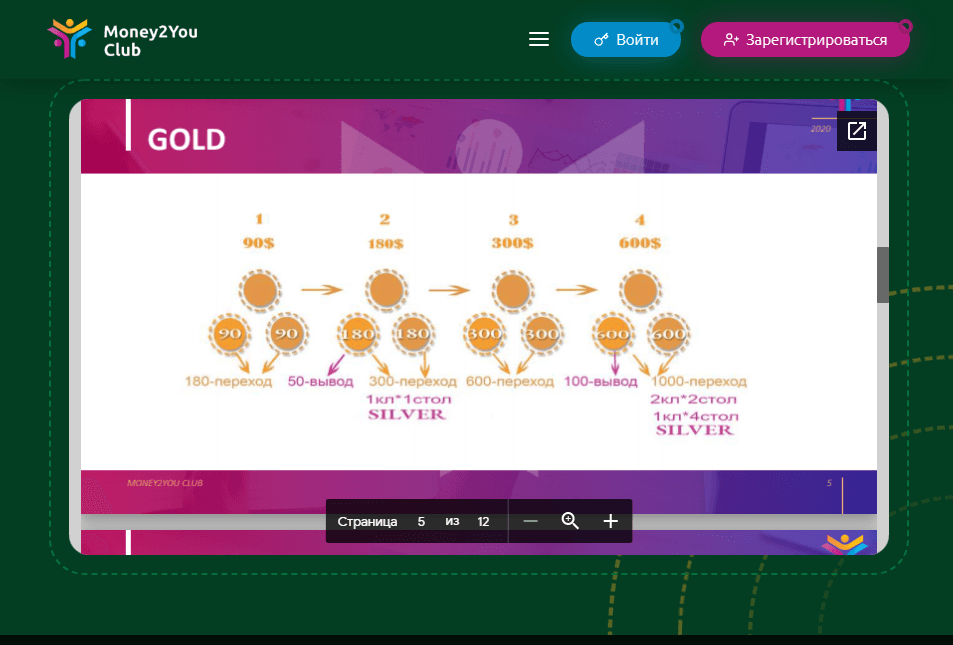This screenshot has width=953, height=645.
Task: Click the total pages number 12
Action: (483, 522)
